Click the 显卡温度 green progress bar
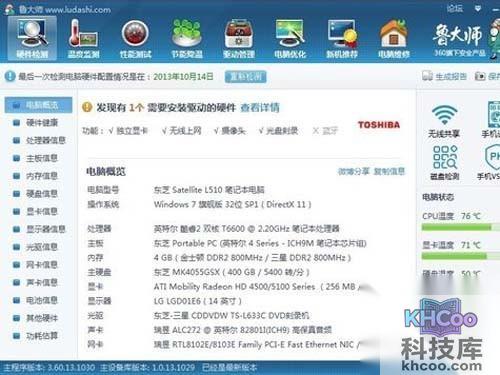This screenshot has height=375, width=500. tap(460, 256)
